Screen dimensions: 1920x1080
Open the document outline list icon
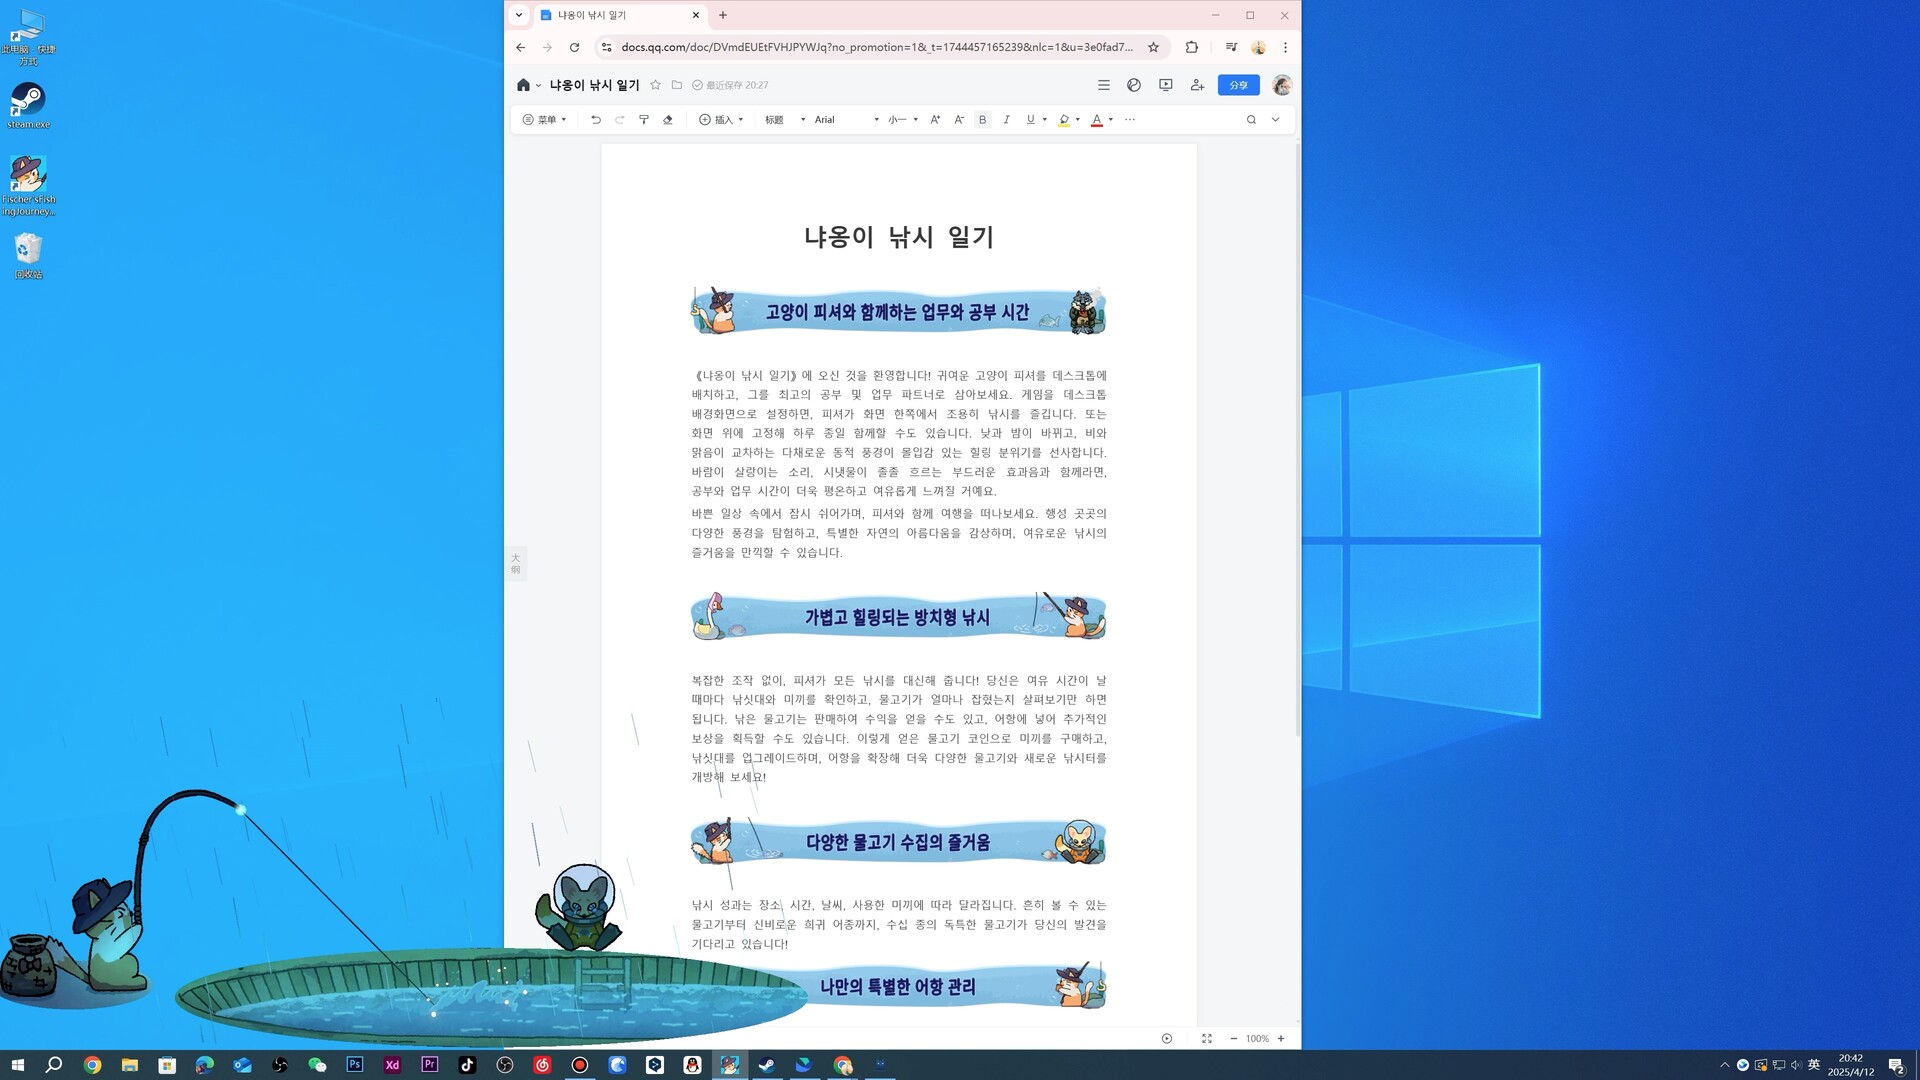point(1103,85)
